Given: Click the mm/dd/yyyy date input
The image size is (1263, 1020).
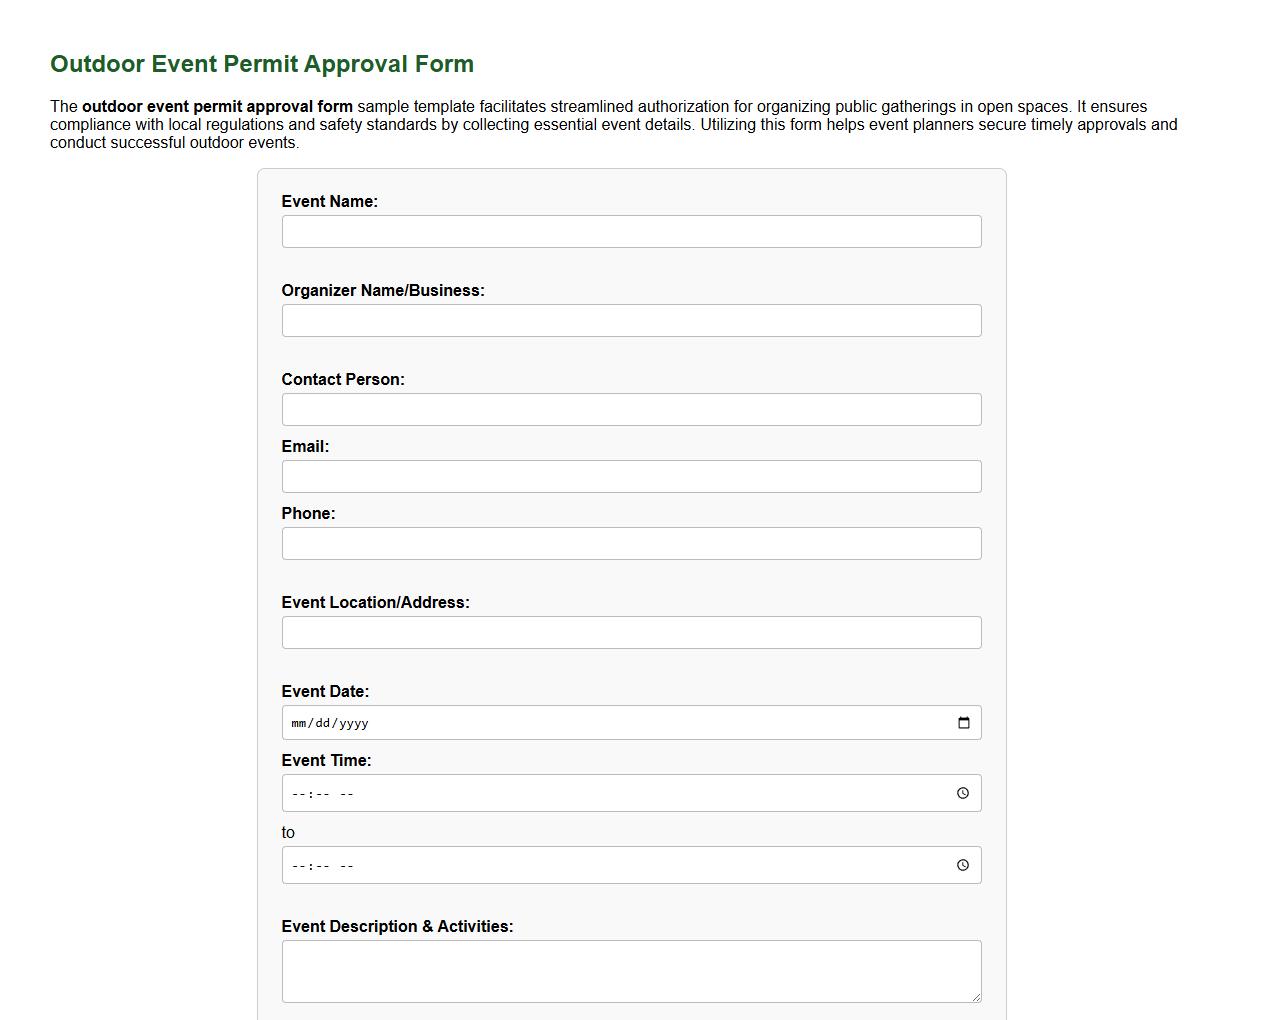Looking at the screenshot, I should pos(600,722).
